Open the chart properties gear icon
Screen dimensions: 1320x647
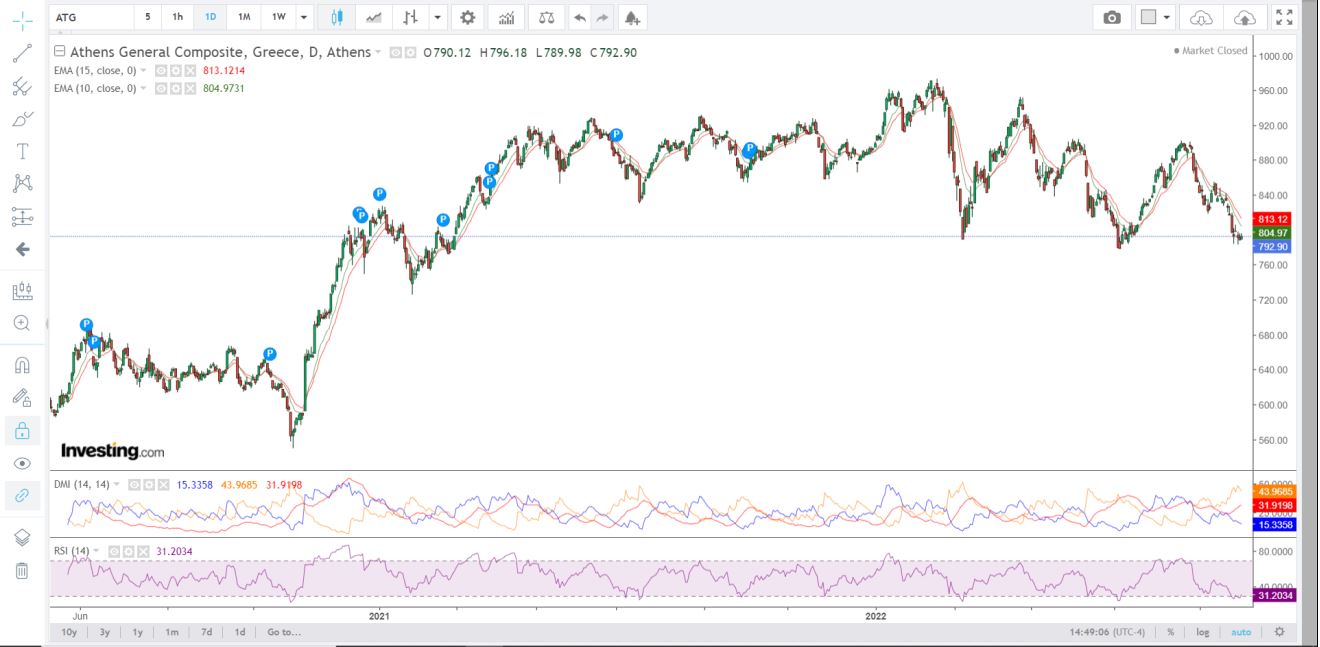(467, 17)
